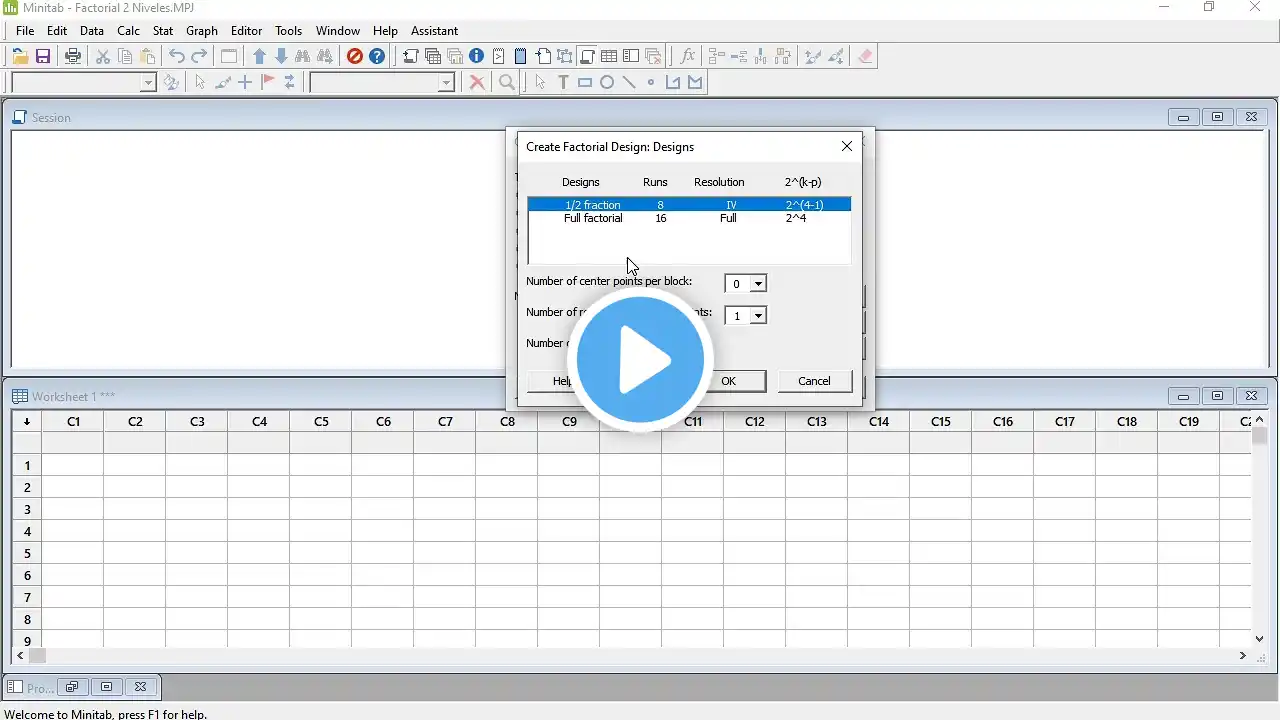Screen dimensions: 1280x720
Task: Select the rectangle drawing tool
Action: 585,83
